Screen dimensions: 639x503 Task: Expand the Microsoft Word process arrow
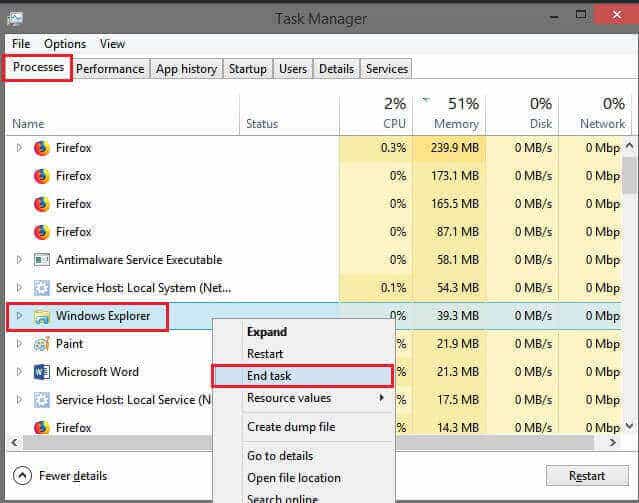tap(19, 371)
